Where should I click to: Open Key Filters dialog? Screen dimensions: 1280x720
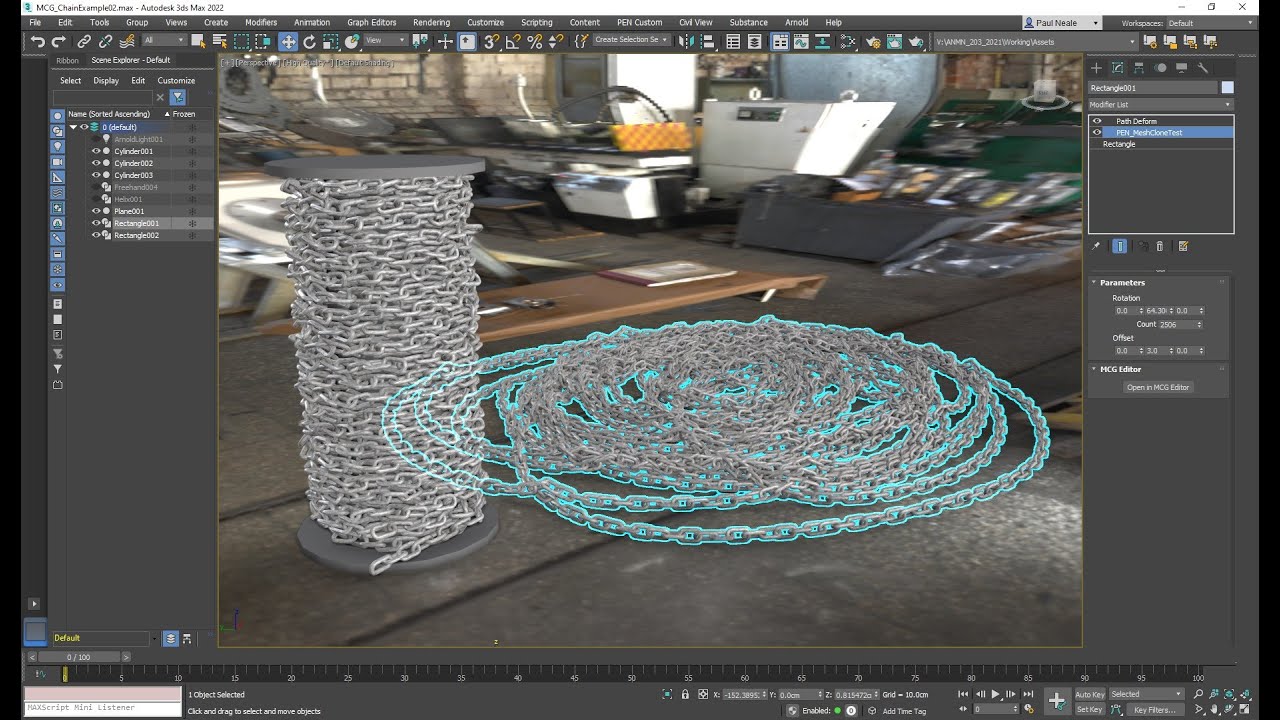[1155, 710]
